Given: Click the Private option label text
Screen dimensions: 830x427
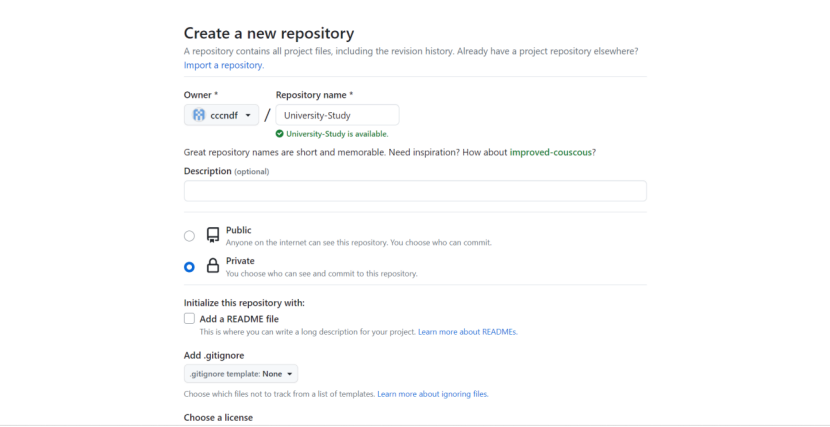Looking at the screenshot, I should (x=240, y=261).
